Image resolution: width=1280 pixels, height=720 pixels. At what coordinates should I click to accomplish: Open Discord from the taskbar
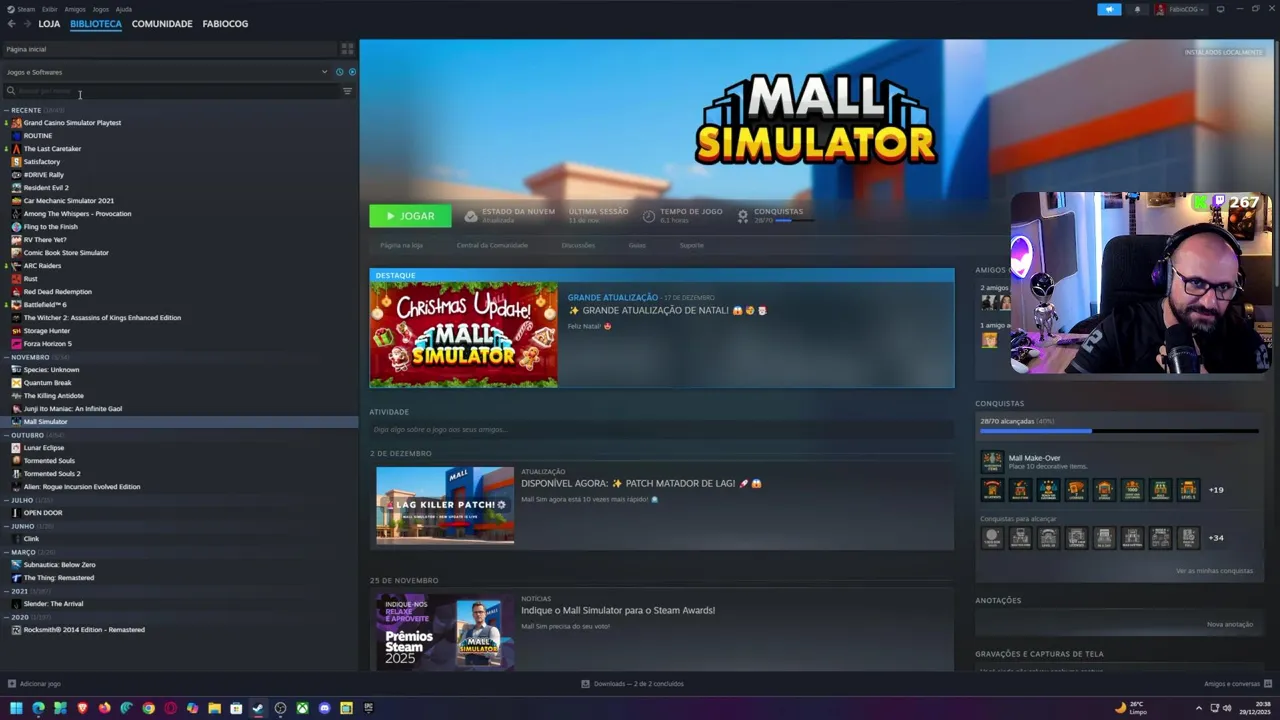point(324,708)
